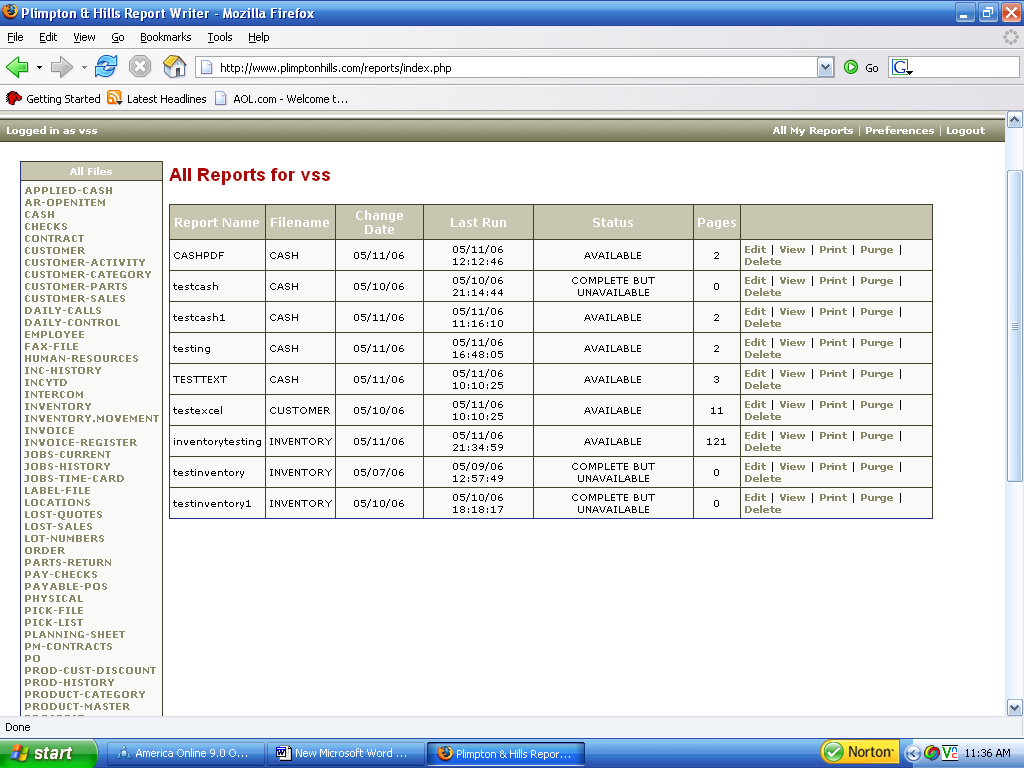Open the View menu

click(84, 37)
